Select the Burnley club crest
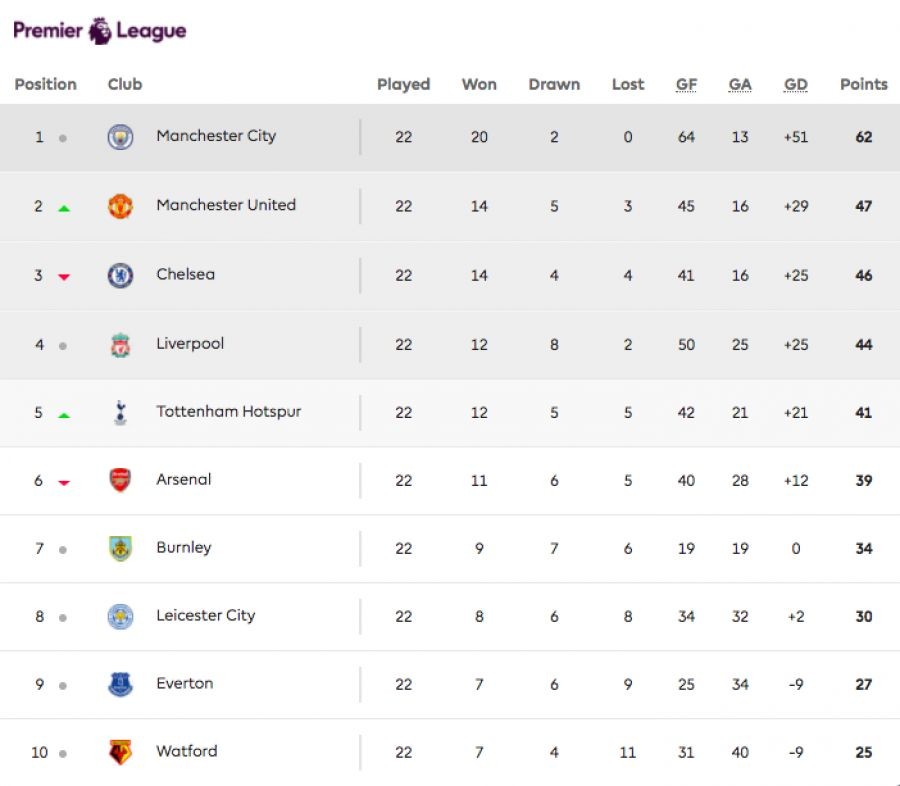The height and width of the screenshot is (786, 900). (x=120, y=549)
